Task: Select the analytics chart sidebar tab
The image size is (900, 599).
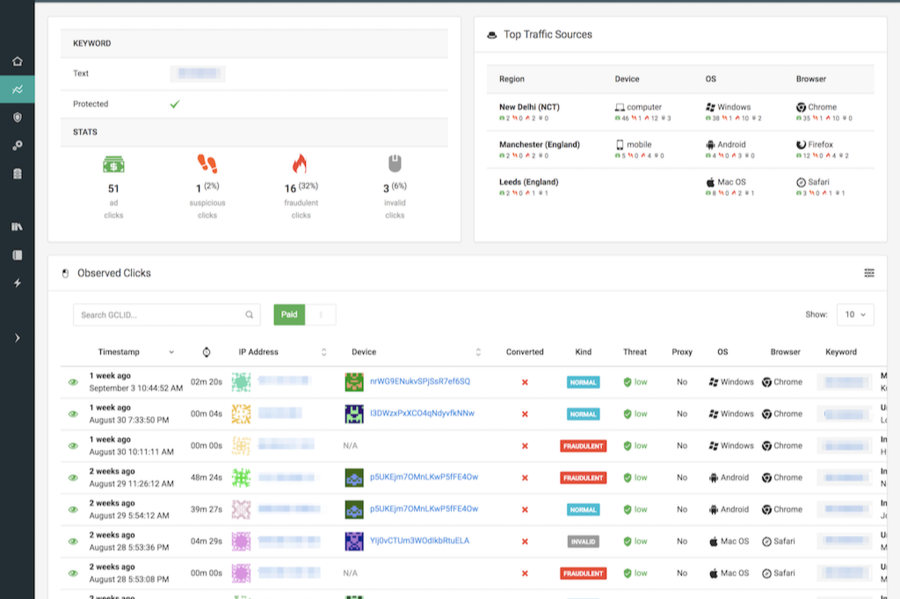Action: (x=17, y=89)
